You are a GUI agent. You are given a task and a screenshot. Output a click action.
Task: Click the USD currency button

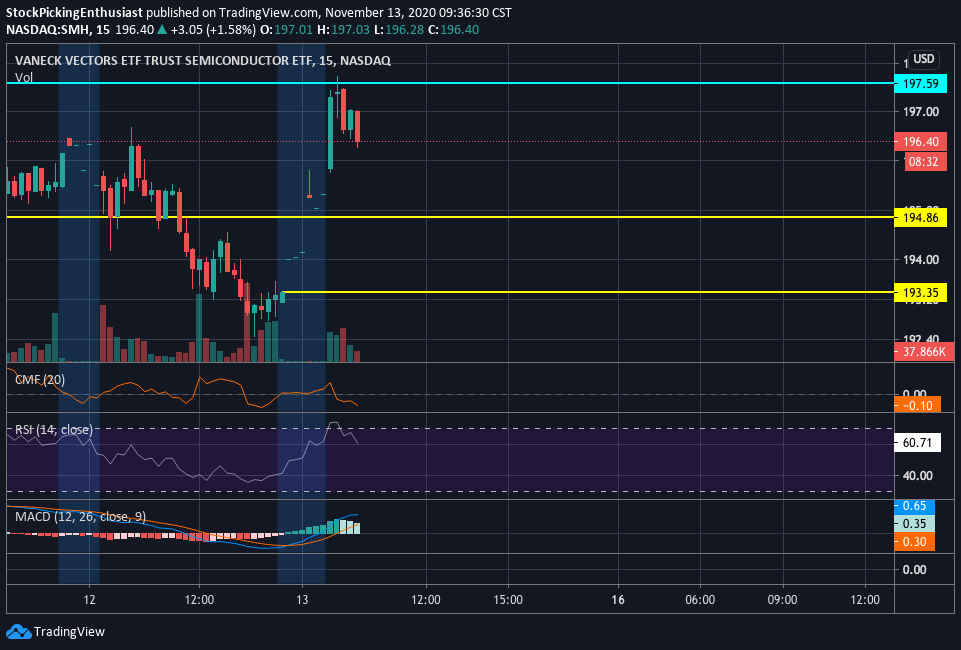tap(924, 59)
